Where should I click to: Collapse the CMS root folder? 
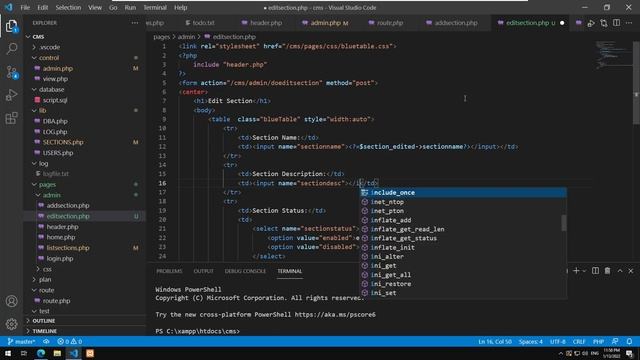38,37
